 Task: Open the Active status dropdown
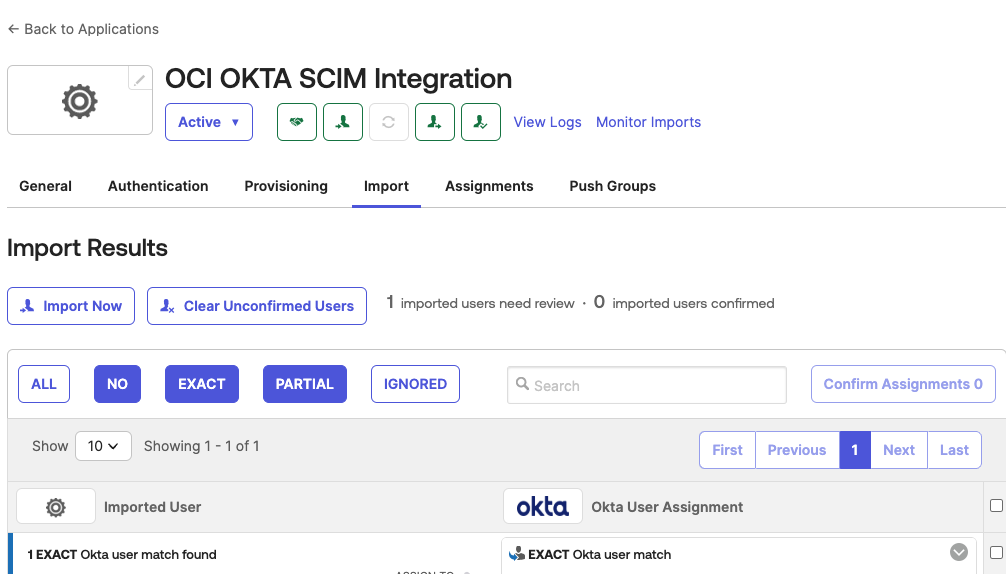[209, 122]
